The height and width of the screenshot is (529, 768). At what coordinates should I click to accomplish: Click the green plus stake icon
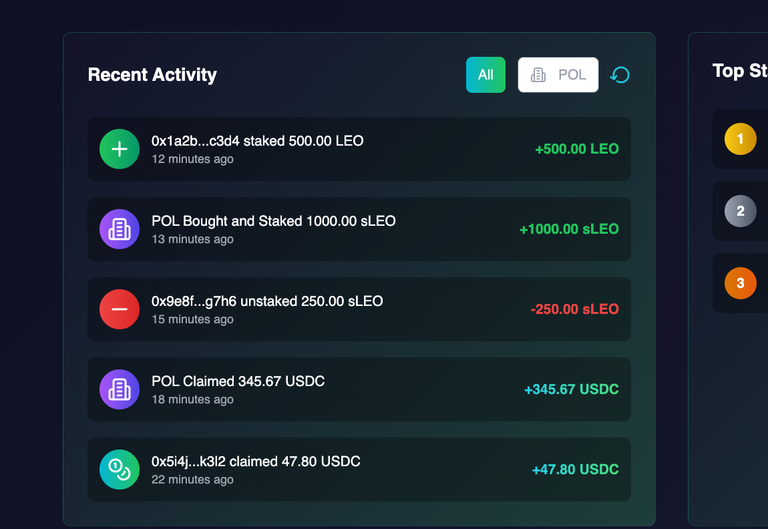pyautogui.click(x=120, y=149)
